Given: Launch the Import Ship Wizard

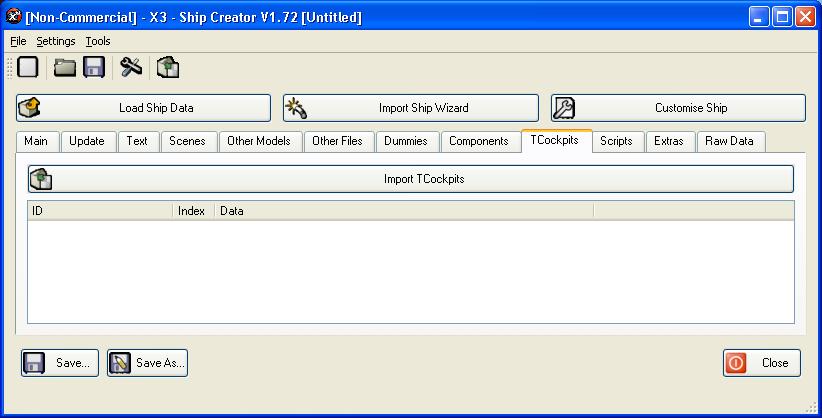Looking at the screenshot, I should tap(411, 108).
